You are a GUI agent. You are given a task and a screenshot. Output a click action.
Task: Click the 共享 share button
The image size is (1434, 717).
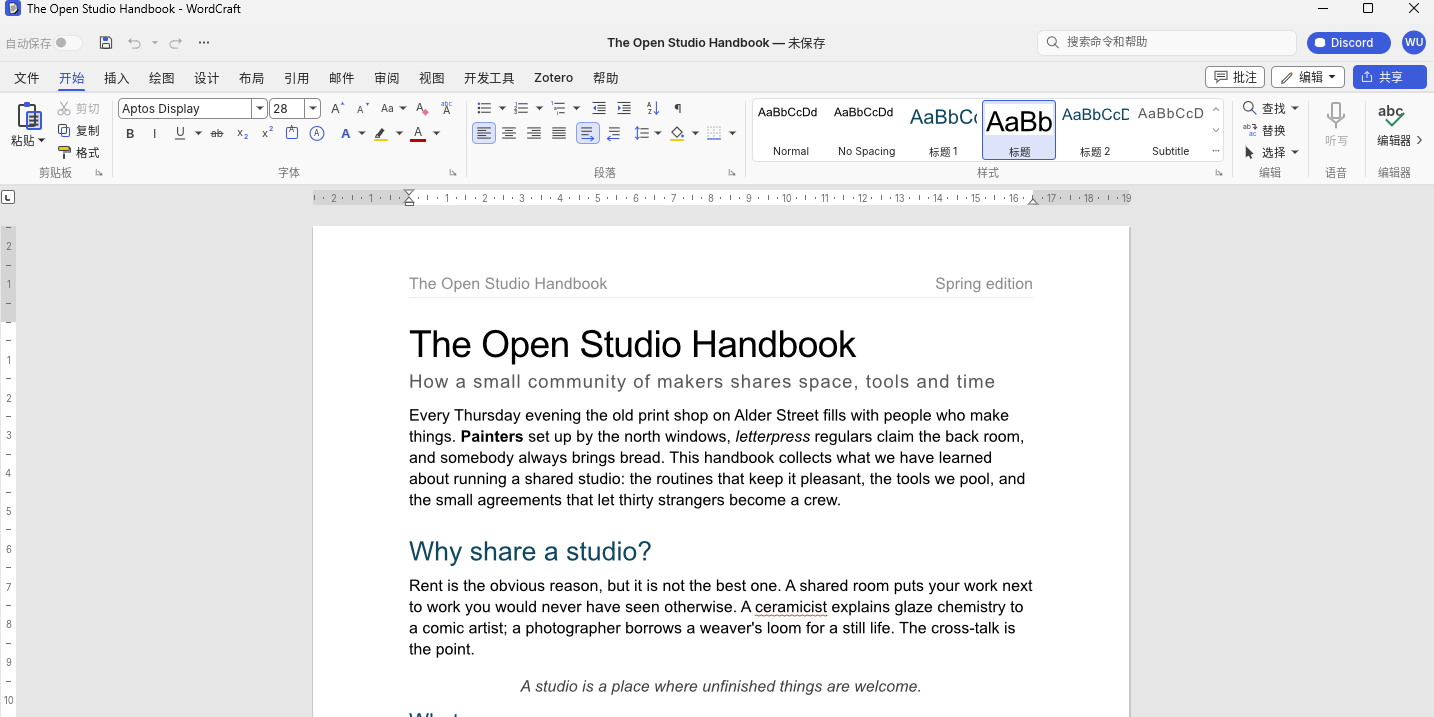pyautogui.click(x=1390, y=77)
